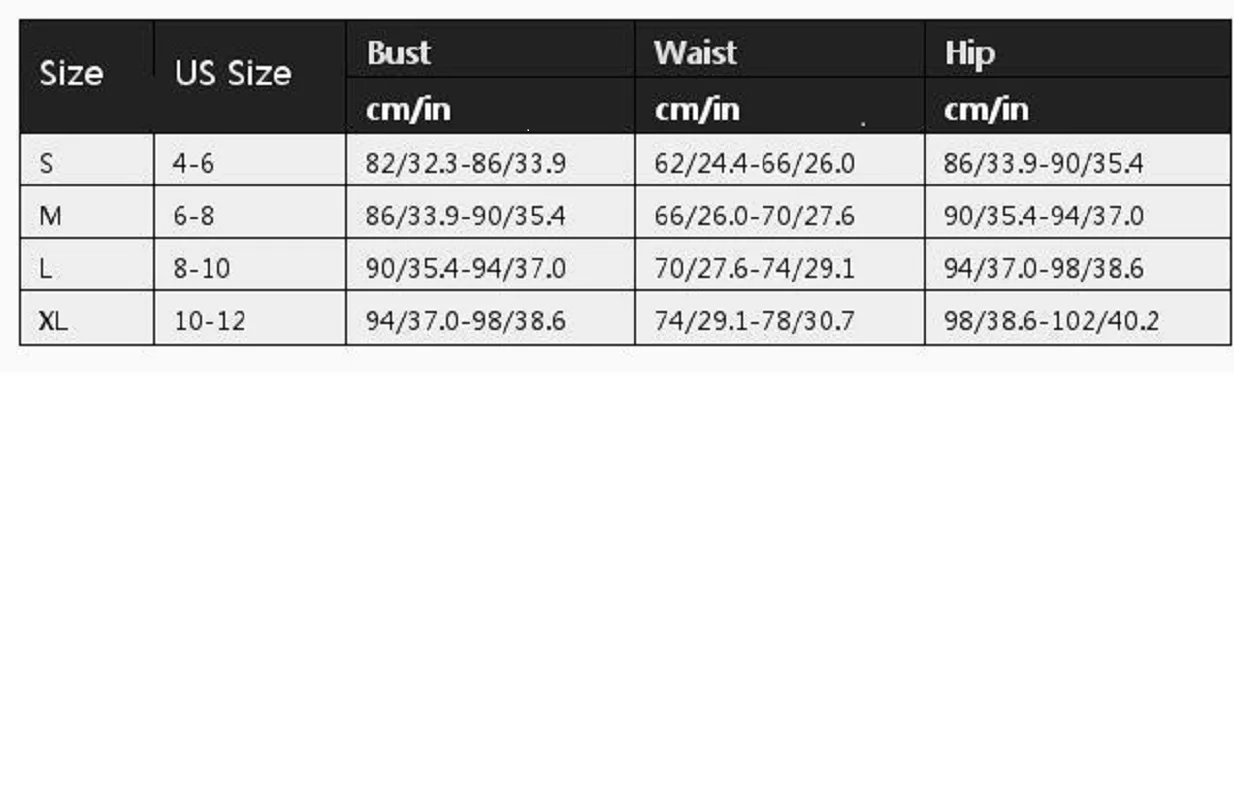Click waist measurement 74/29.1-78/30.7

[755, 321]
